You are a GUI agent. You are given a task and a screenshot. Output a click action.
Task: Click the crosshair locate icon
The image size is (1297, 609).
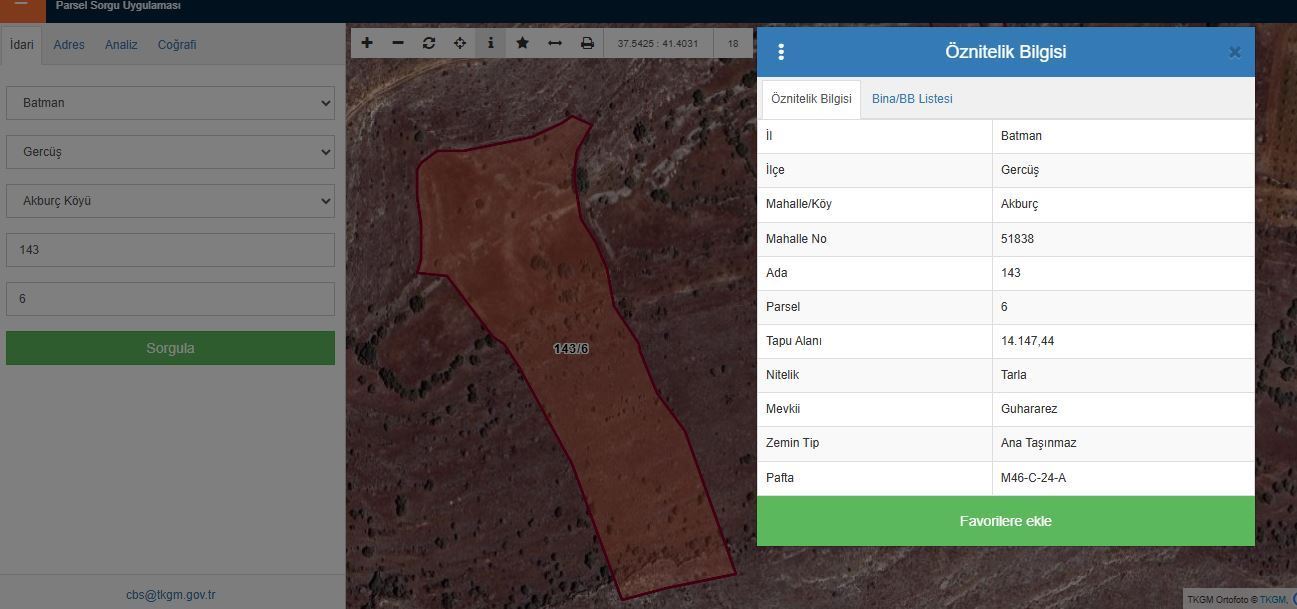[x=460, y=43]
